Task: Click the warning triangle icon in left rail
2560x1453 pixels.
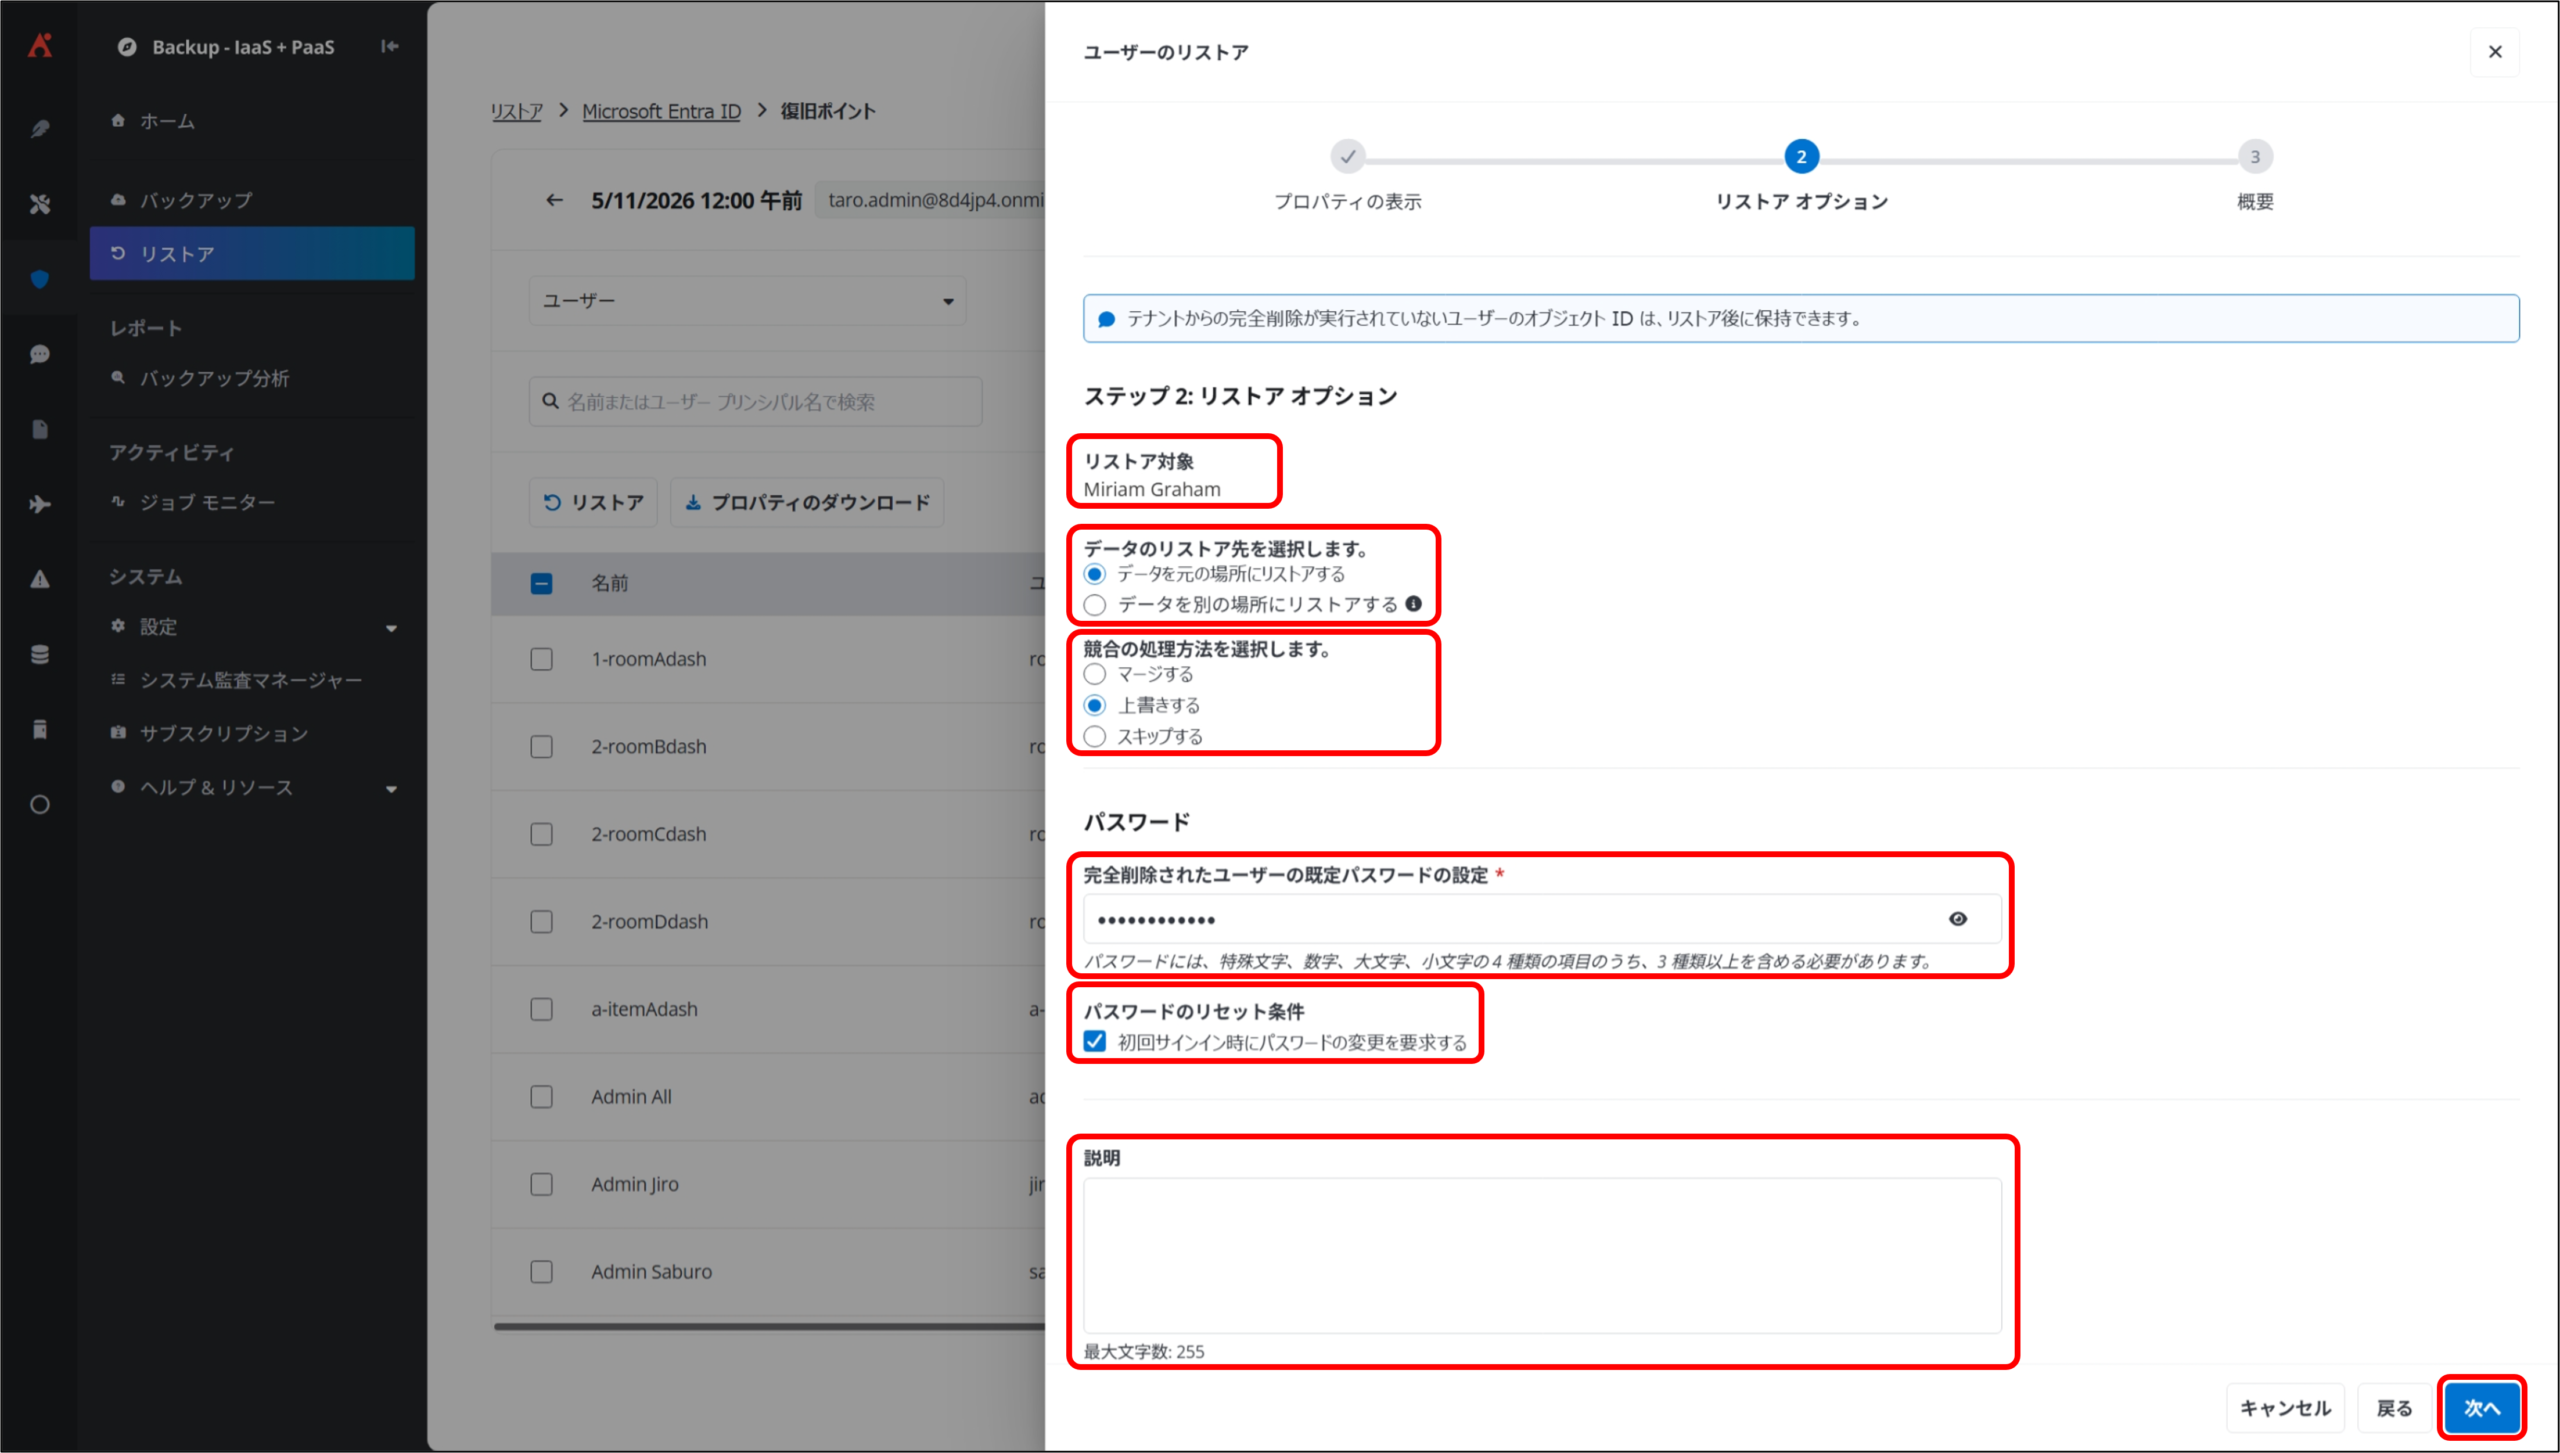Action: click(40, 579)
